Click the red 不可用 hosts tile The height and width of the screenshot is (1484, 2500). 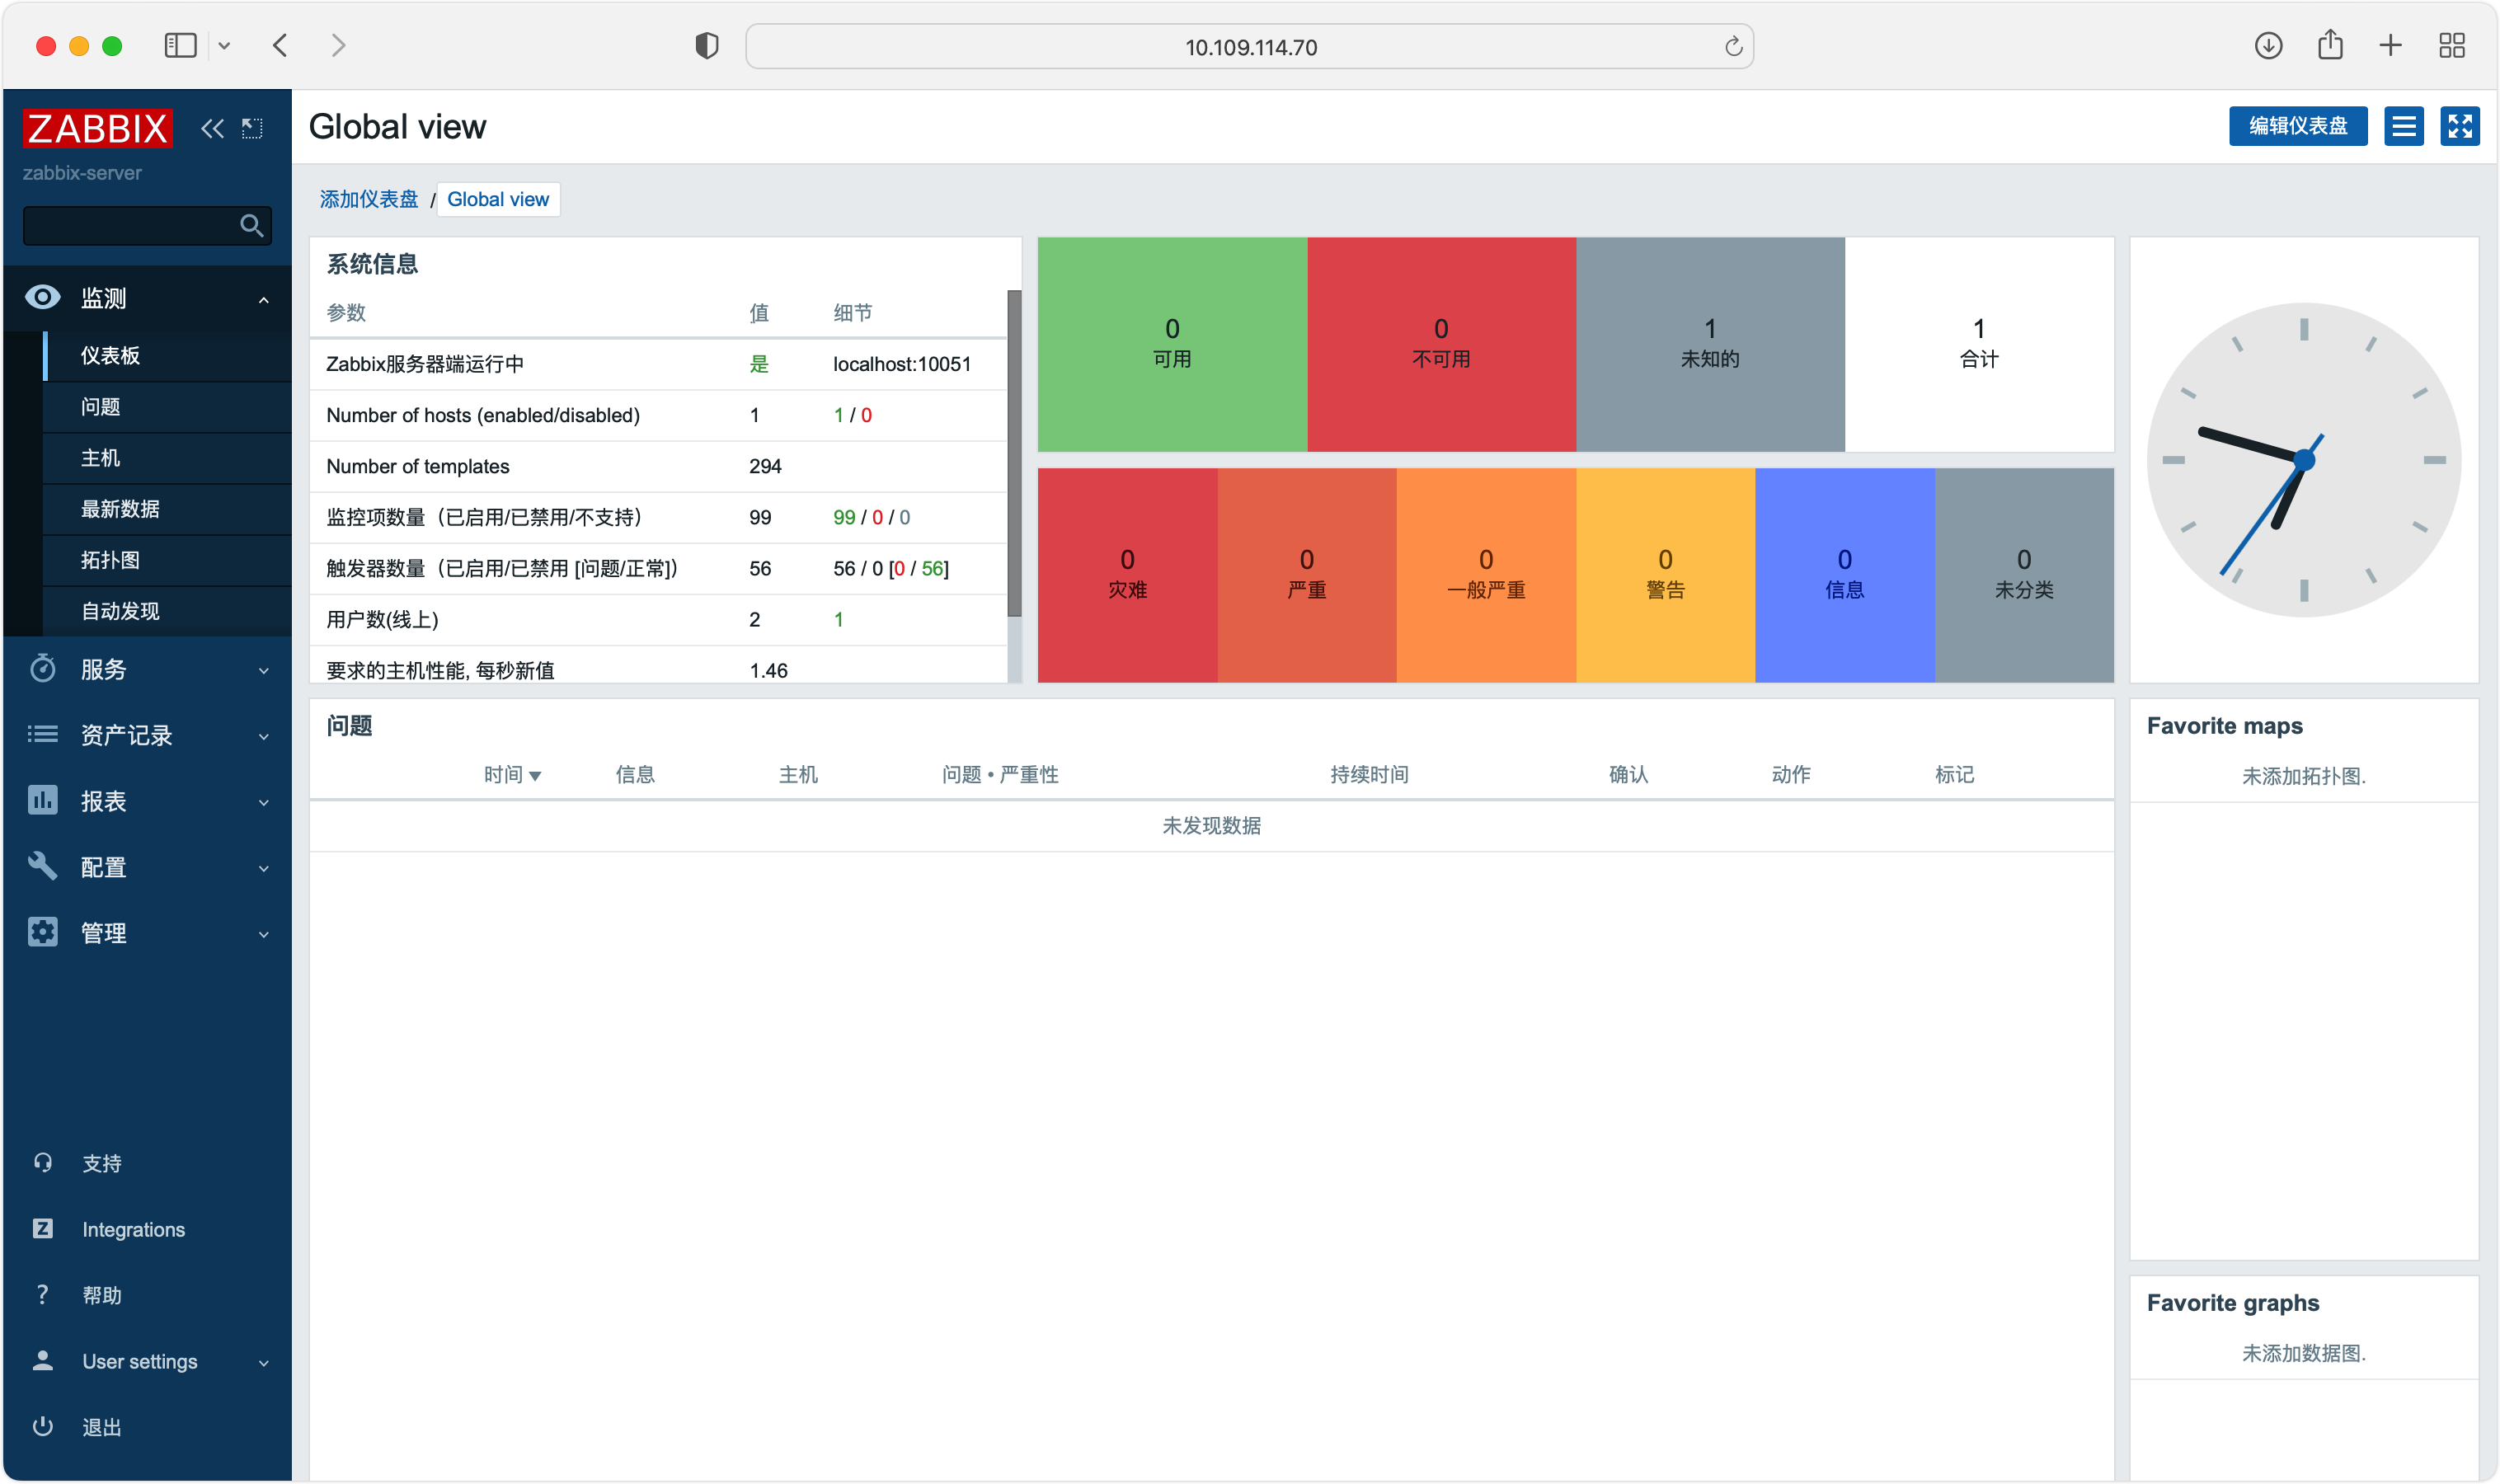pos(1441,344)
